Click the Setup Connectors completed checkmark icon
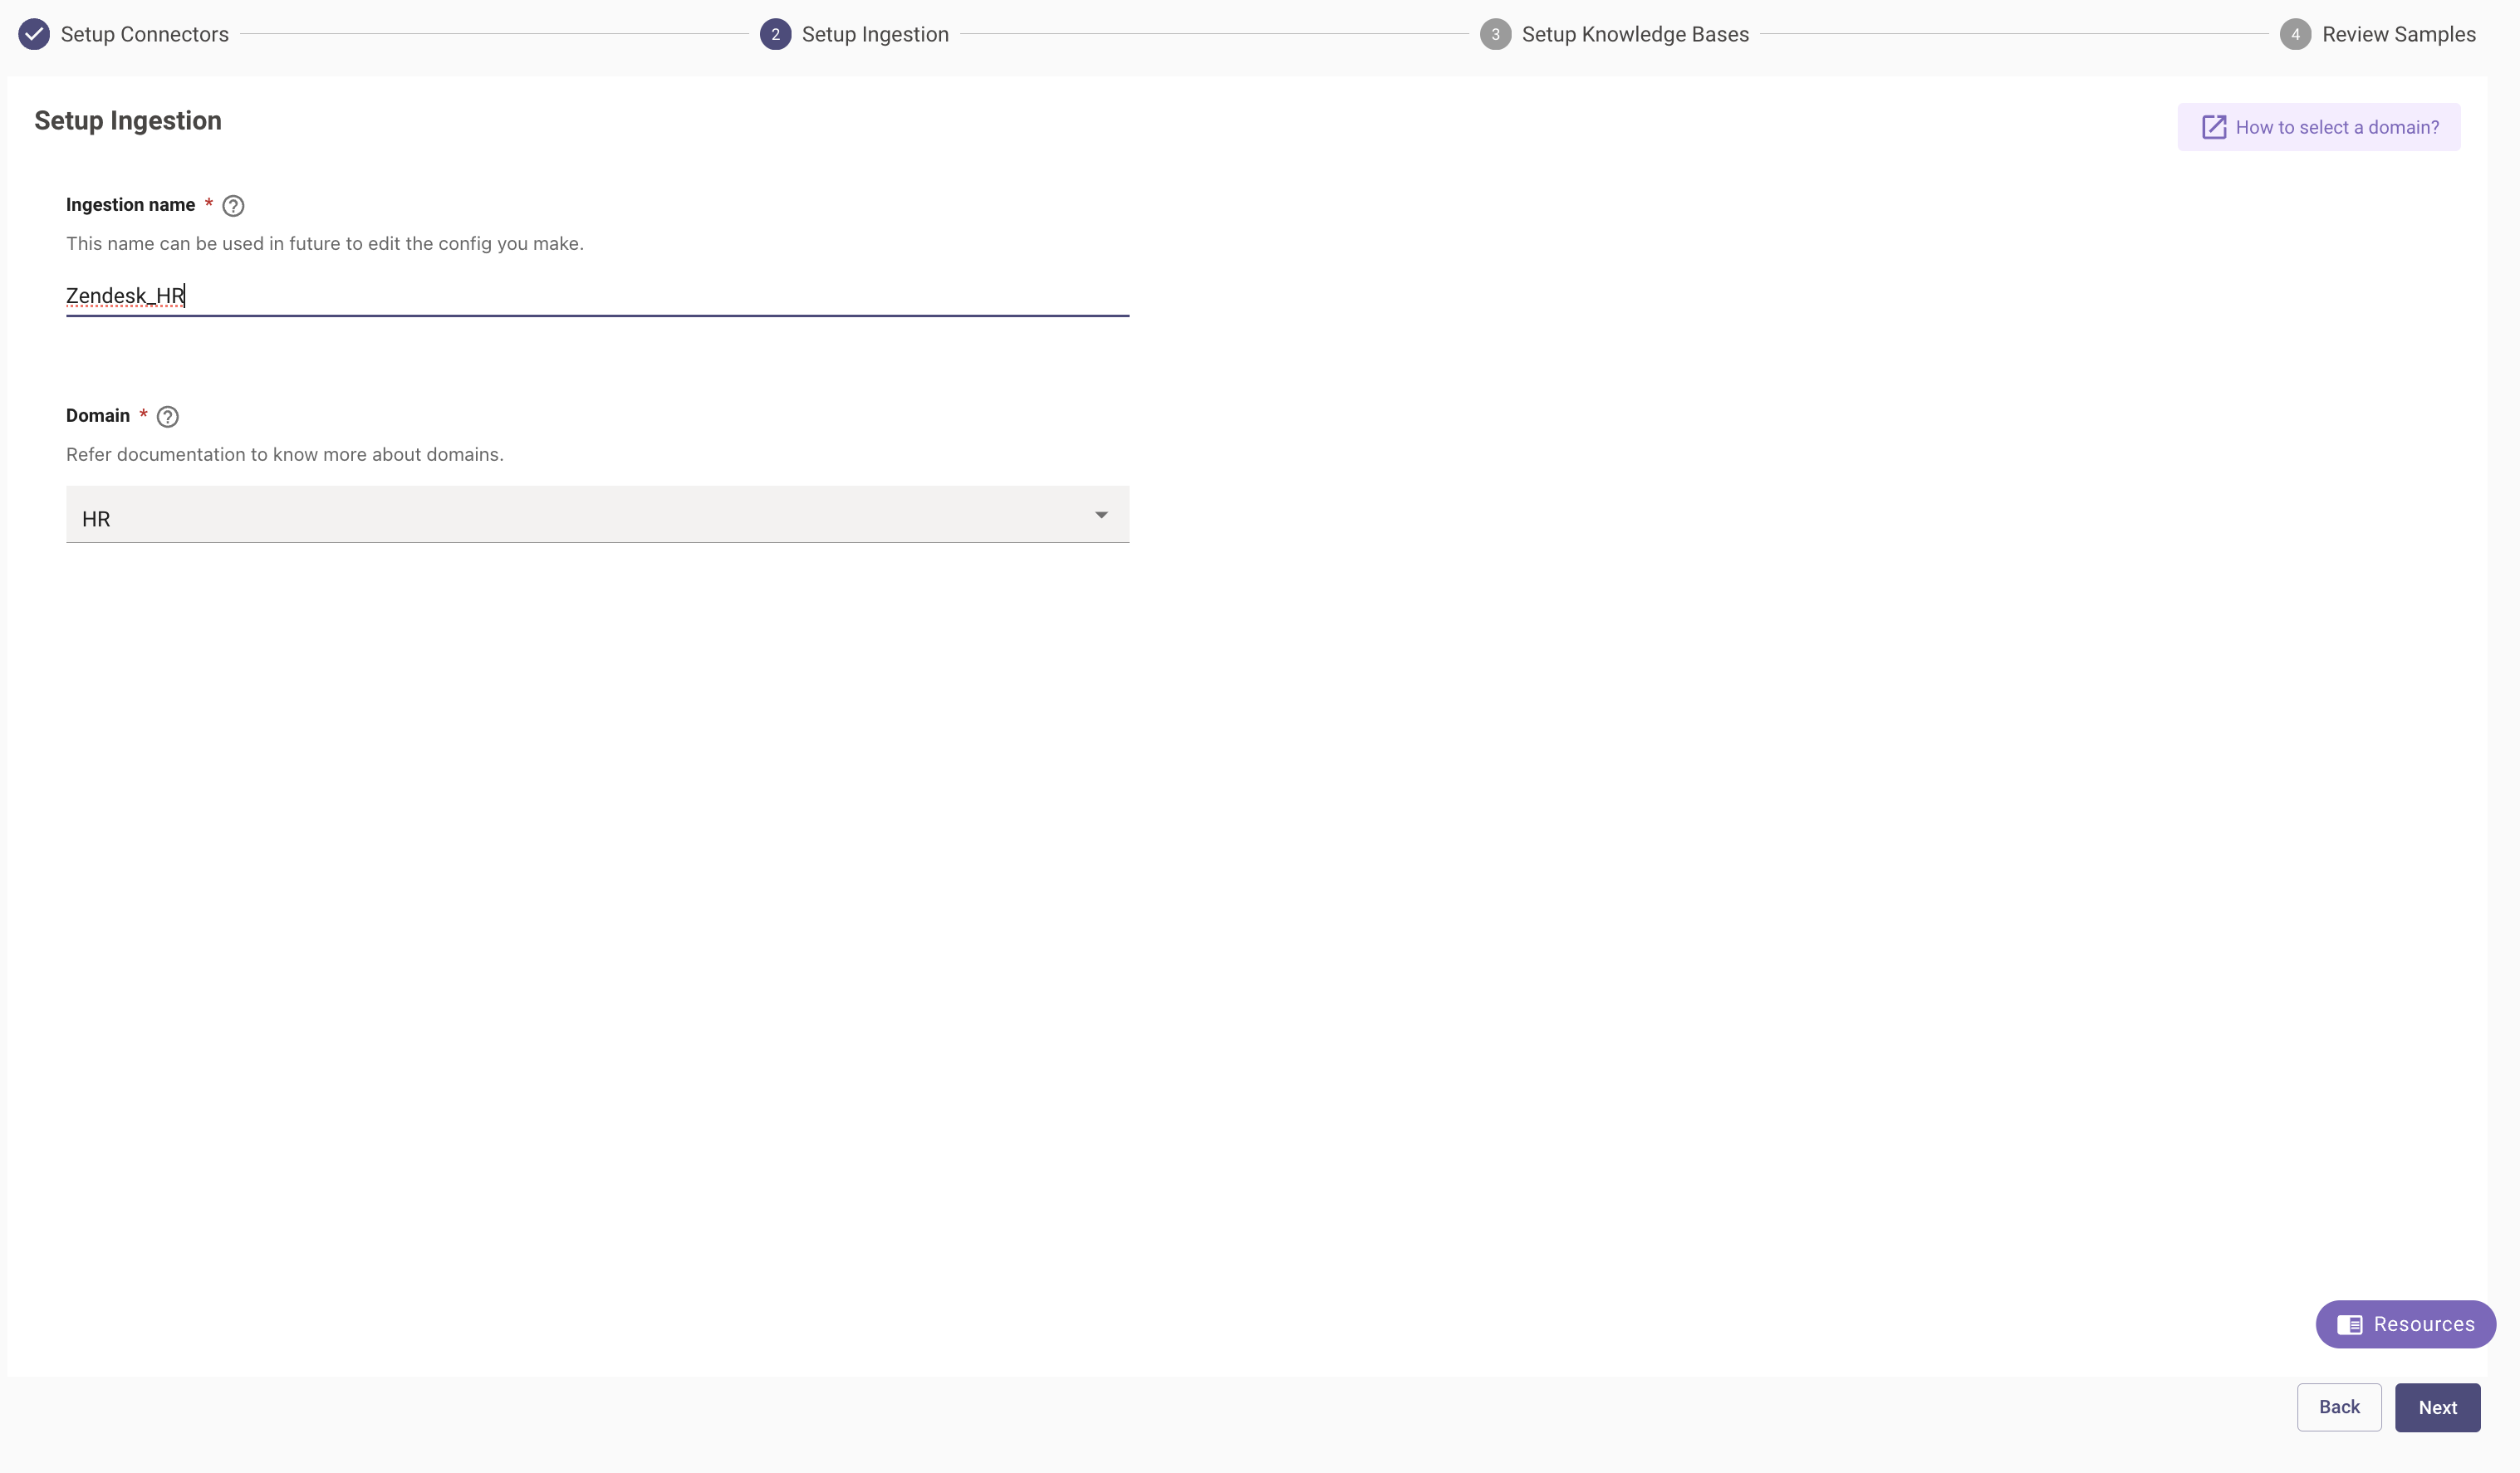2520x1473 pixels. tap(34, 34)
